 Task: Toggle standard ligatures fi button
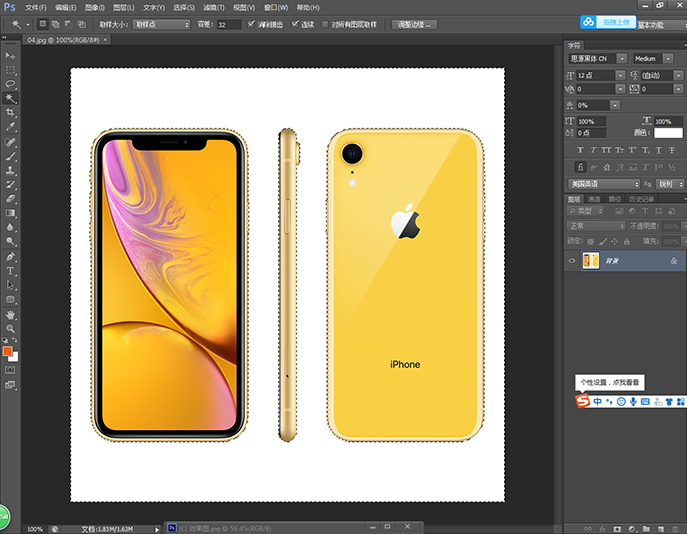[581, 167]
